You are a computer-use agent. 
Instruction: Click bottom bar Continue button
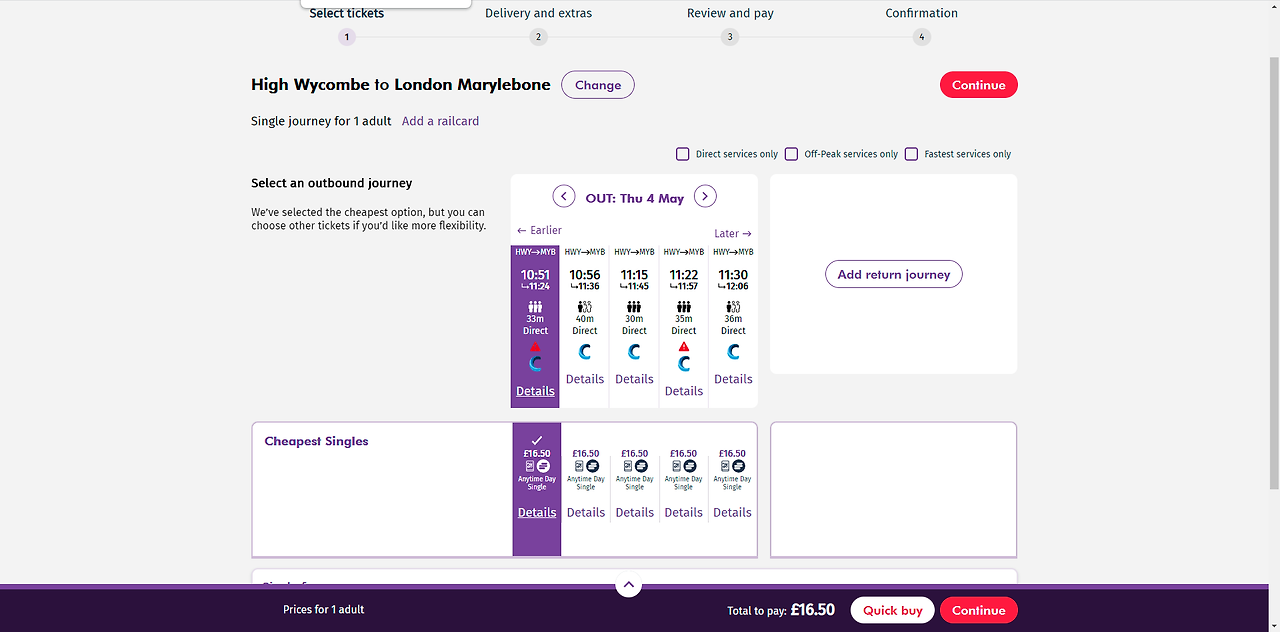[x=979, y=610]
